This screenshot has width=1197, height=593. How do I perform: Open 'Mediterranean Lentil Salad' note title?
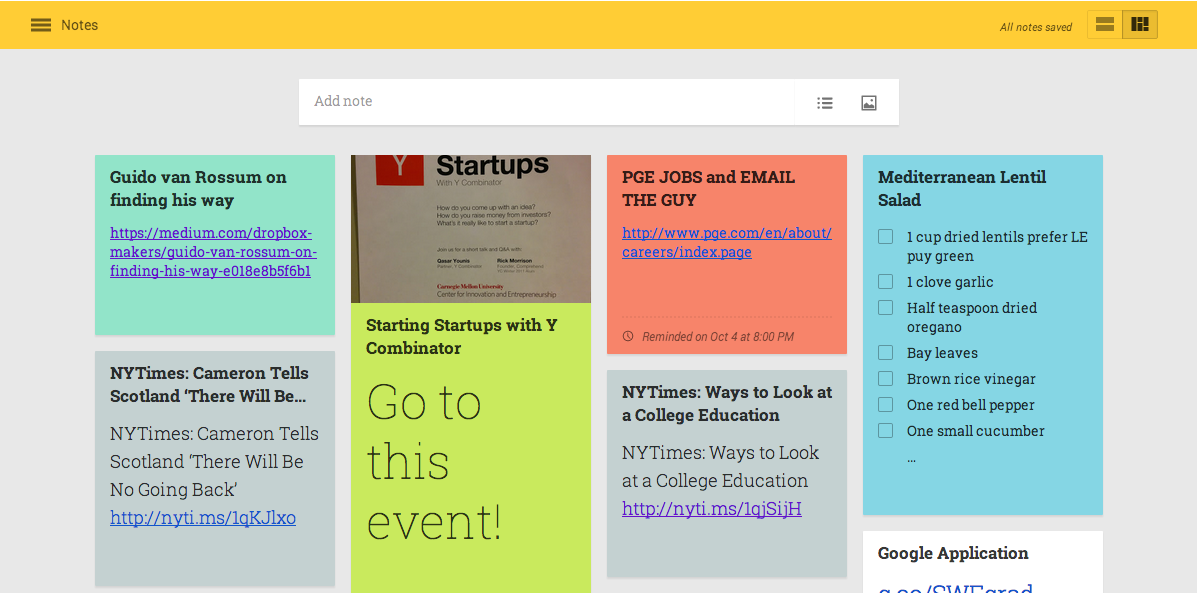(962, 189)
